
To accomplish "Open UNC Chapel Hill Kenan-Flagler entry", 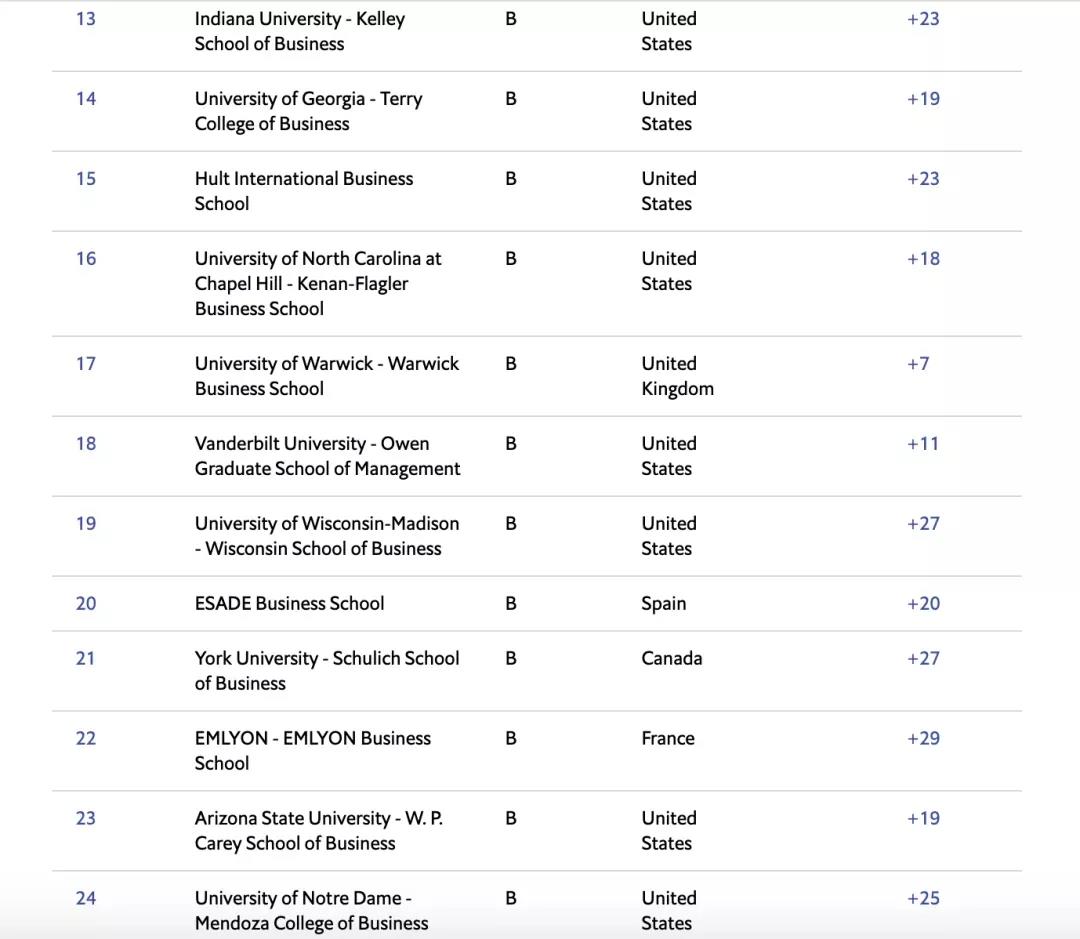I will [317, 283].
